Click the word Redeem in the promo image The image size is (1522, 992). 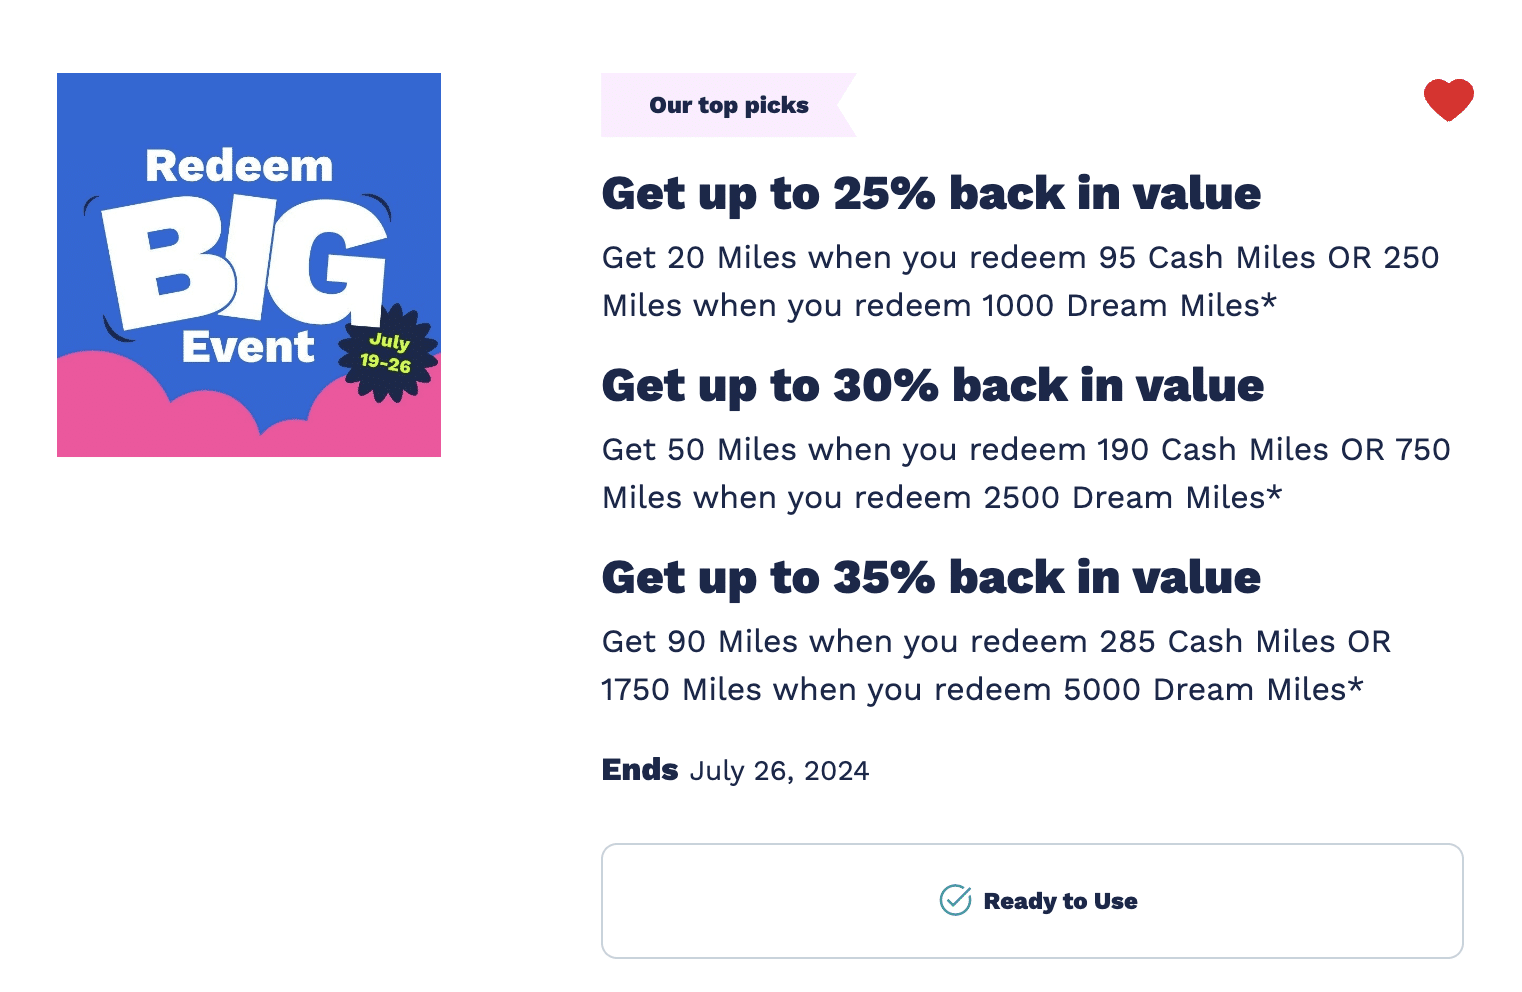click(x=239, y=166)
